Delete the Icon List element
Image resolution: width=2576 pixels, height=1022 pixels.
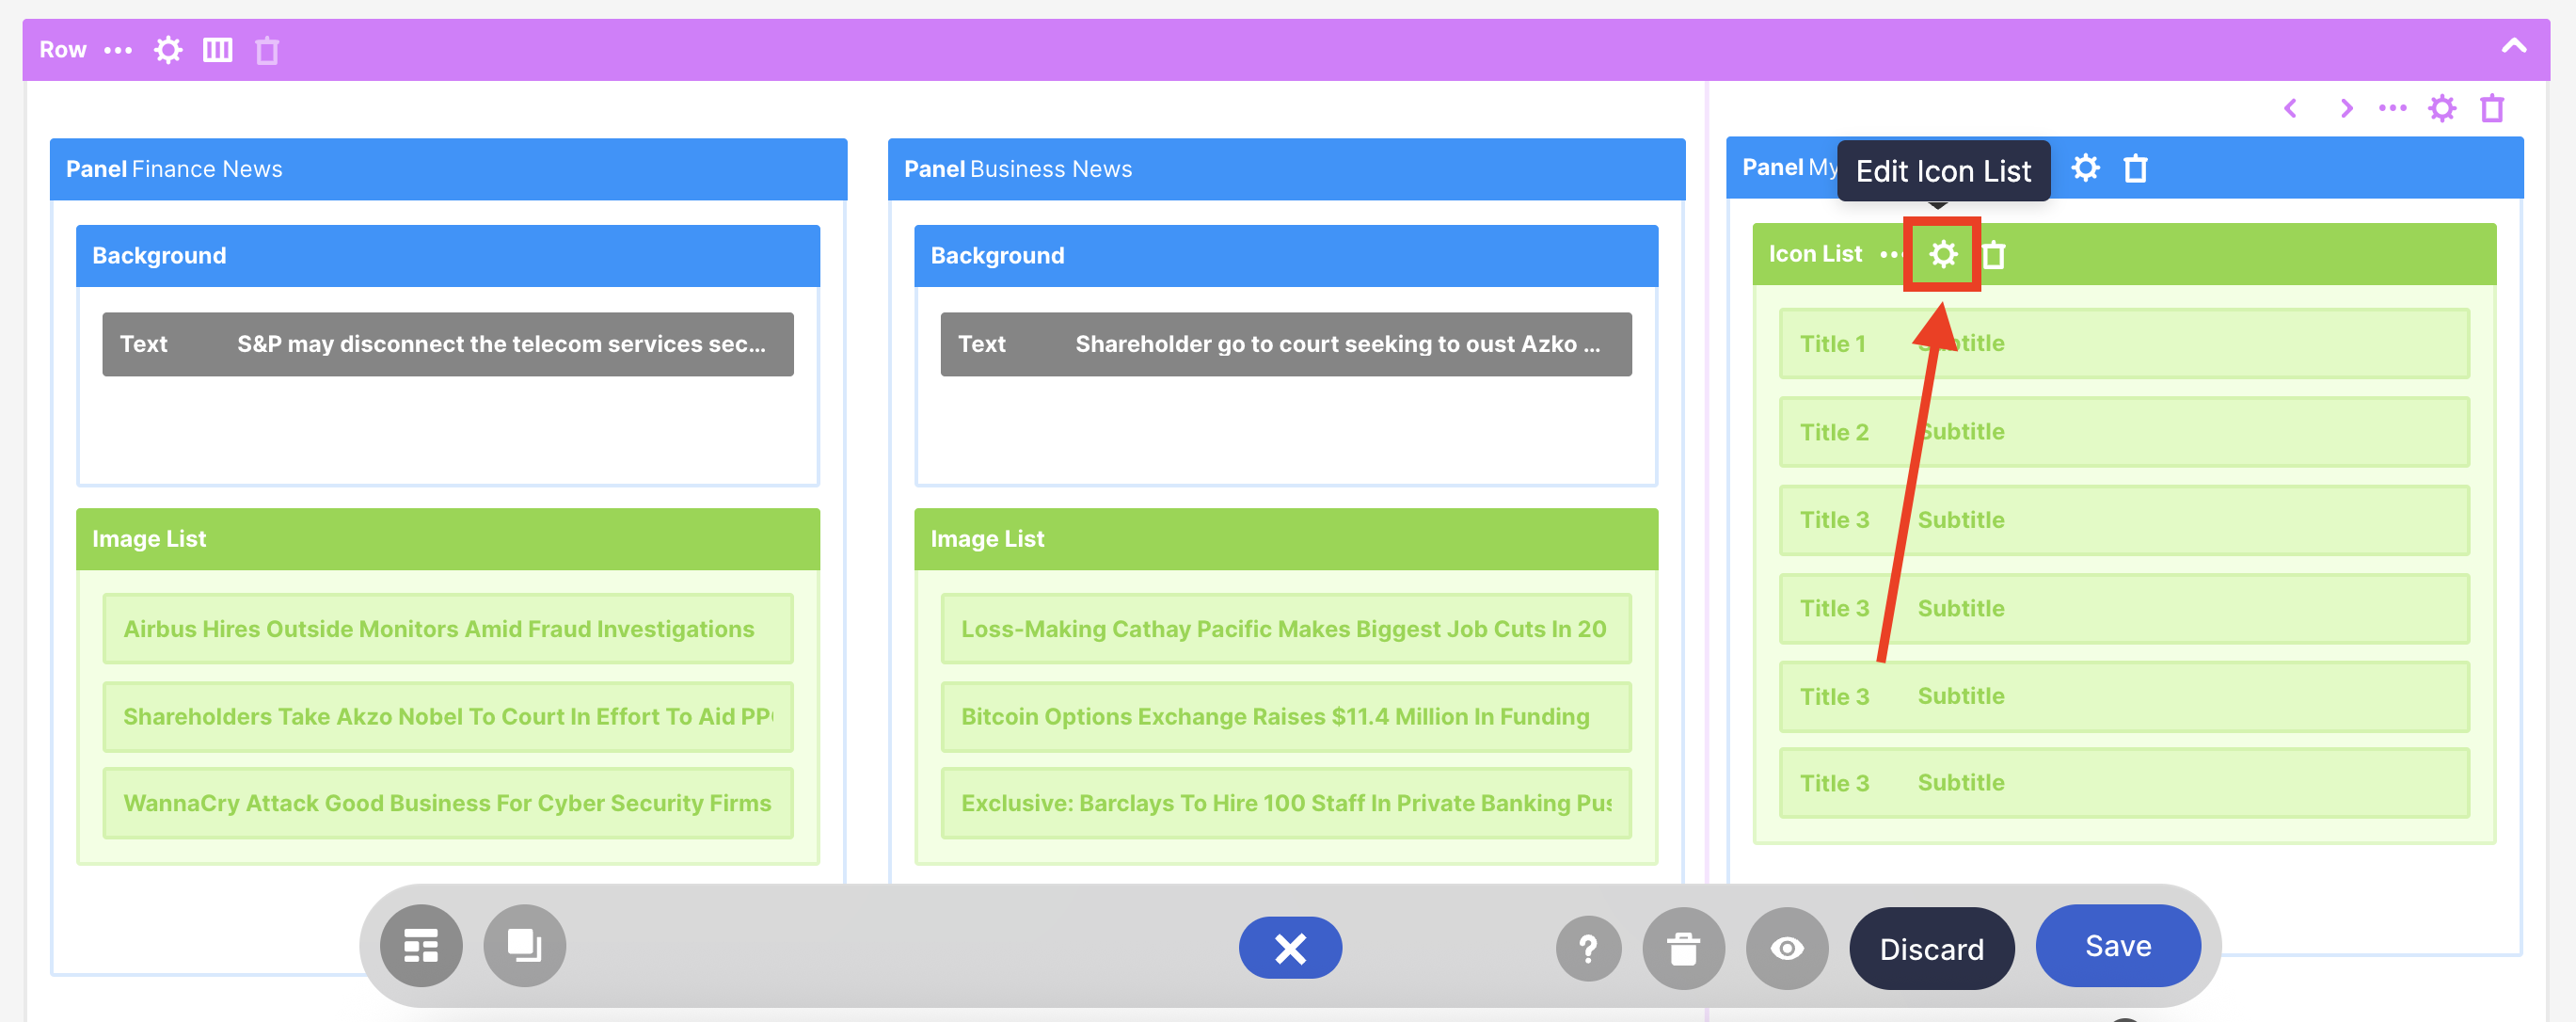(1993, 255)
